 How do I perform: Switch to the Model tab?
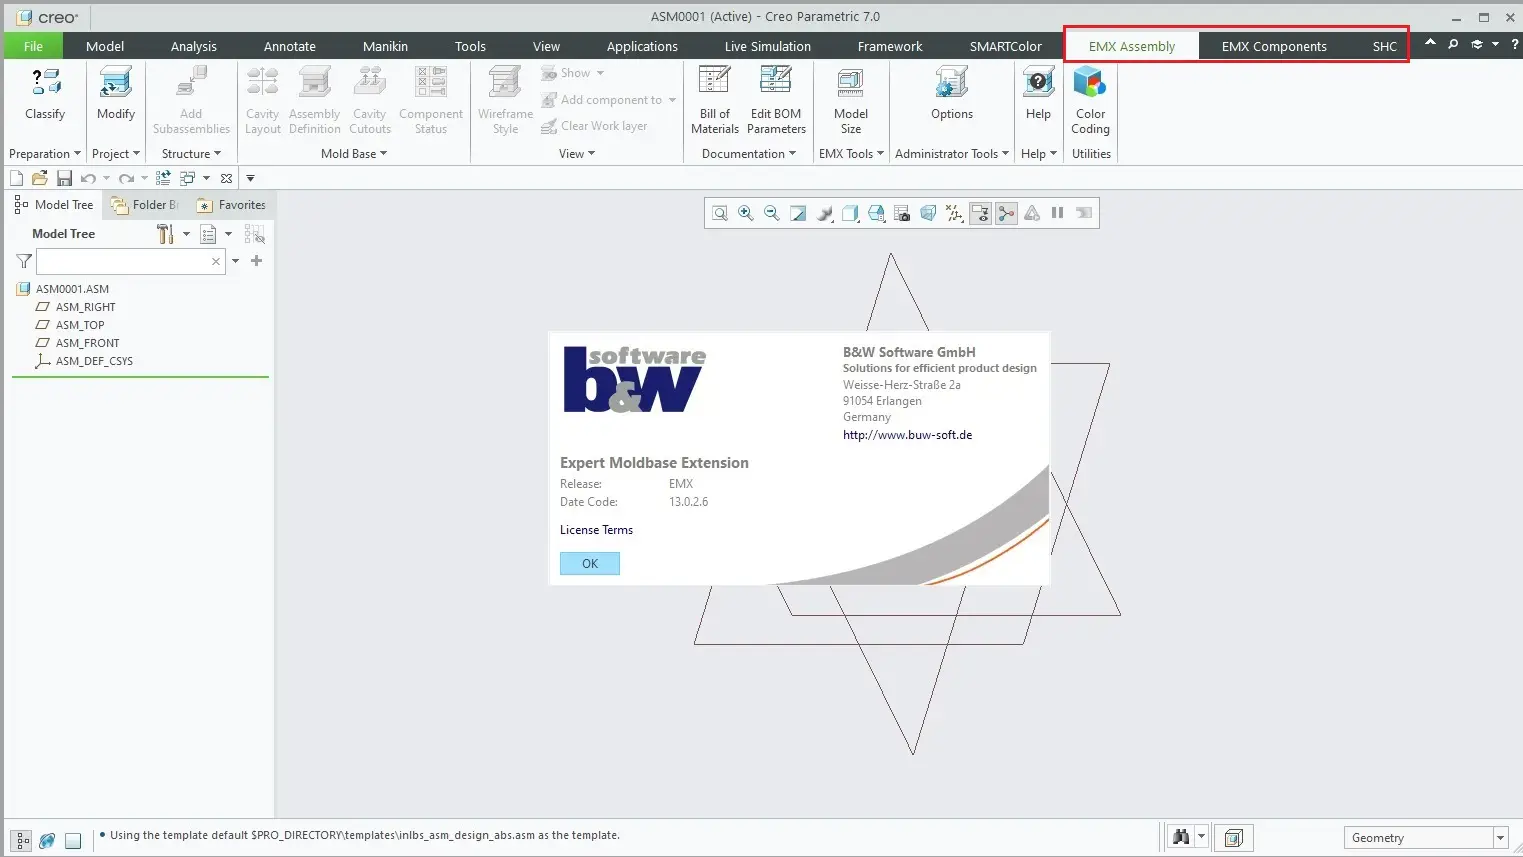tap(105, 46)
